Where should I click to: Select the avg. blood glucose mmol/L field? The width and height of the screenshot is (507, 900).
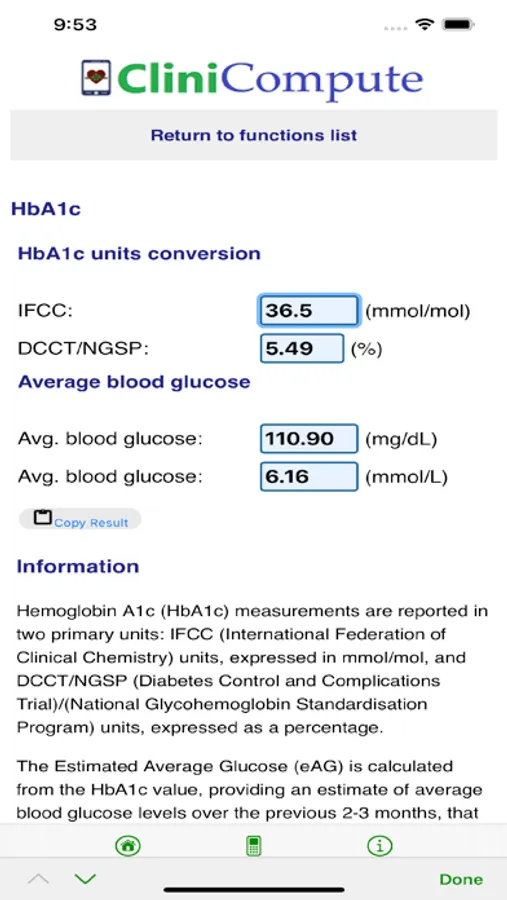coord(309,476)
